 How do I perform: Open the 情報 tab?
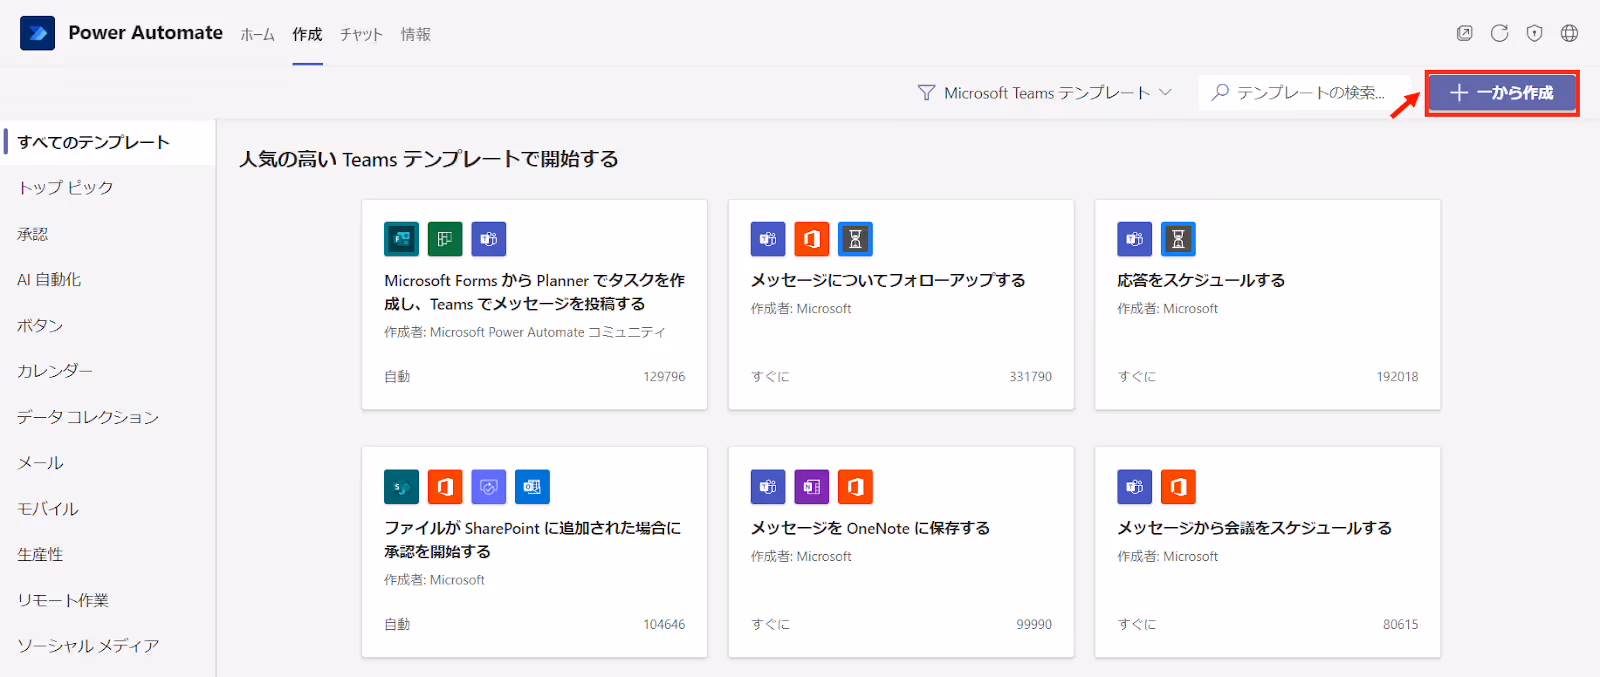416,34
